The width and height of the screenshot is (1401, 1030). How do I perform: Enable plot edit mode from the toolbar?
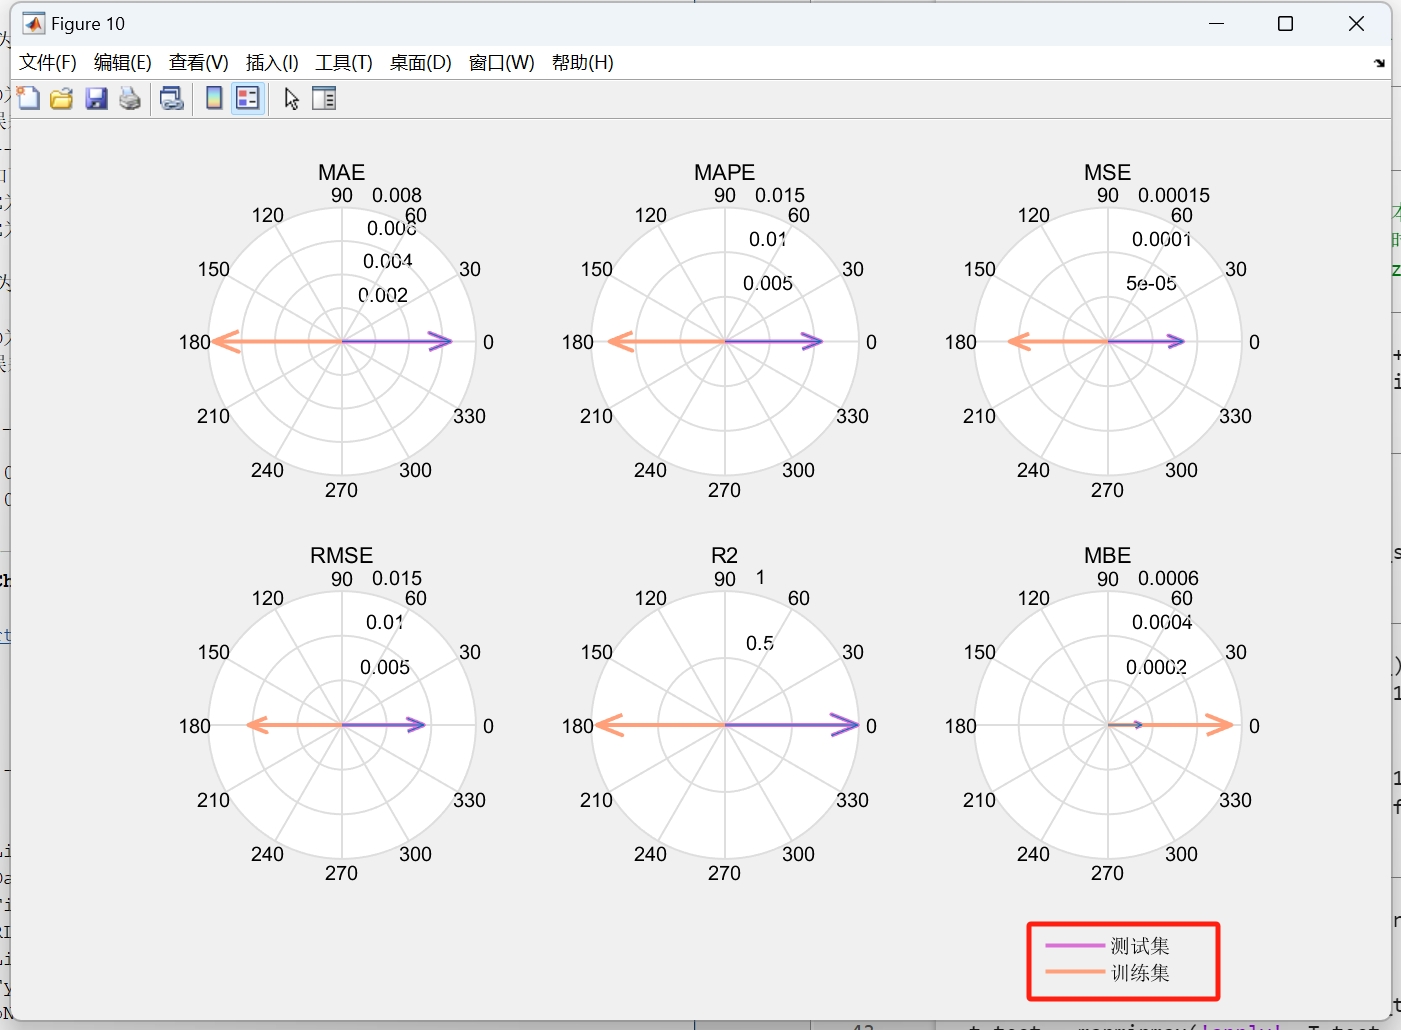(290, 98)
